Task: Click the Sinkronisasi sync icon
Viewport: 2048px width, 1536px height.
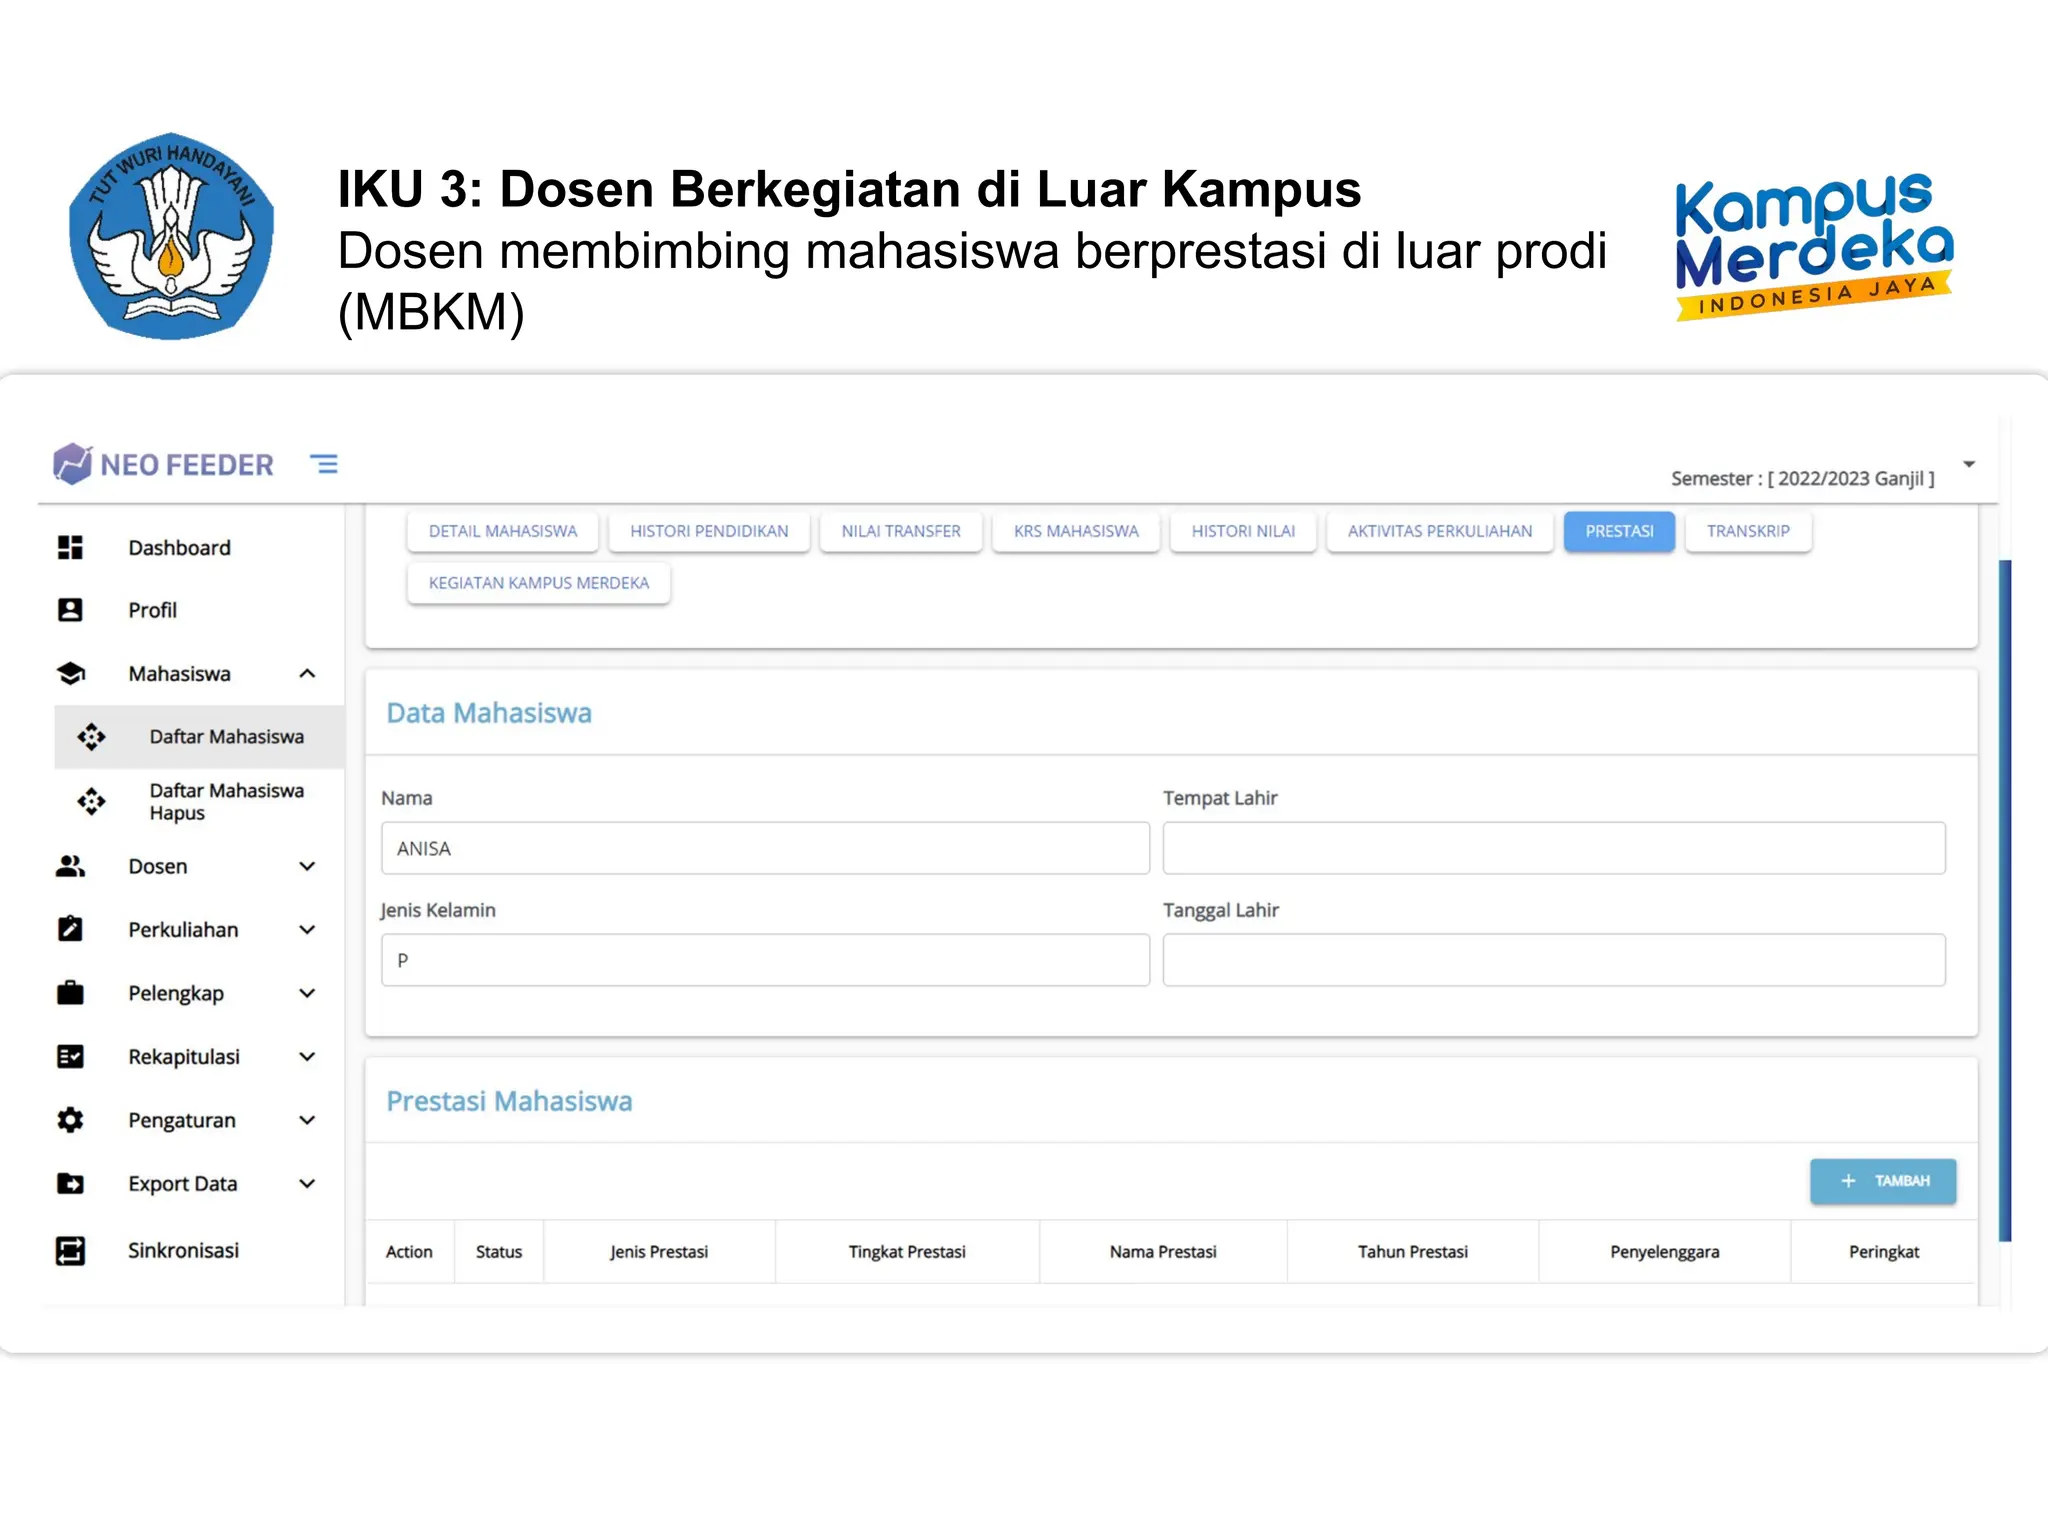Action: [x=70, y=1250]
